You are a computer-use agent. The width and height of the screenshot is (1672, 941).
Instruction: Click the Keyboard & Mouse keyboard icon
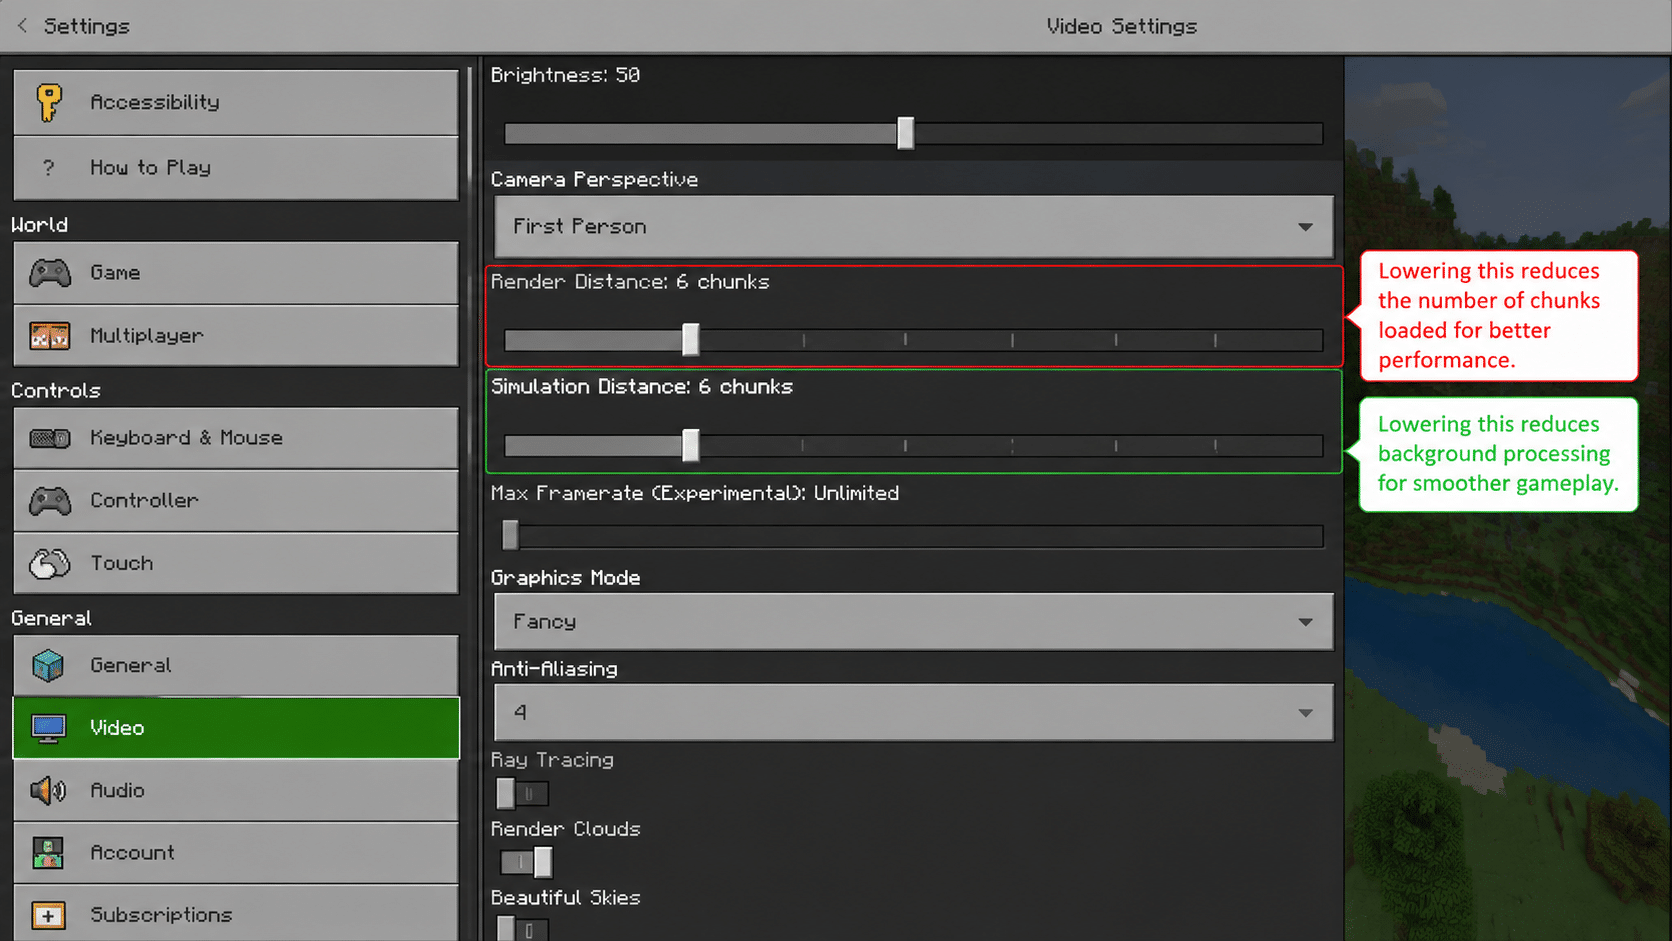click(49, 438)
